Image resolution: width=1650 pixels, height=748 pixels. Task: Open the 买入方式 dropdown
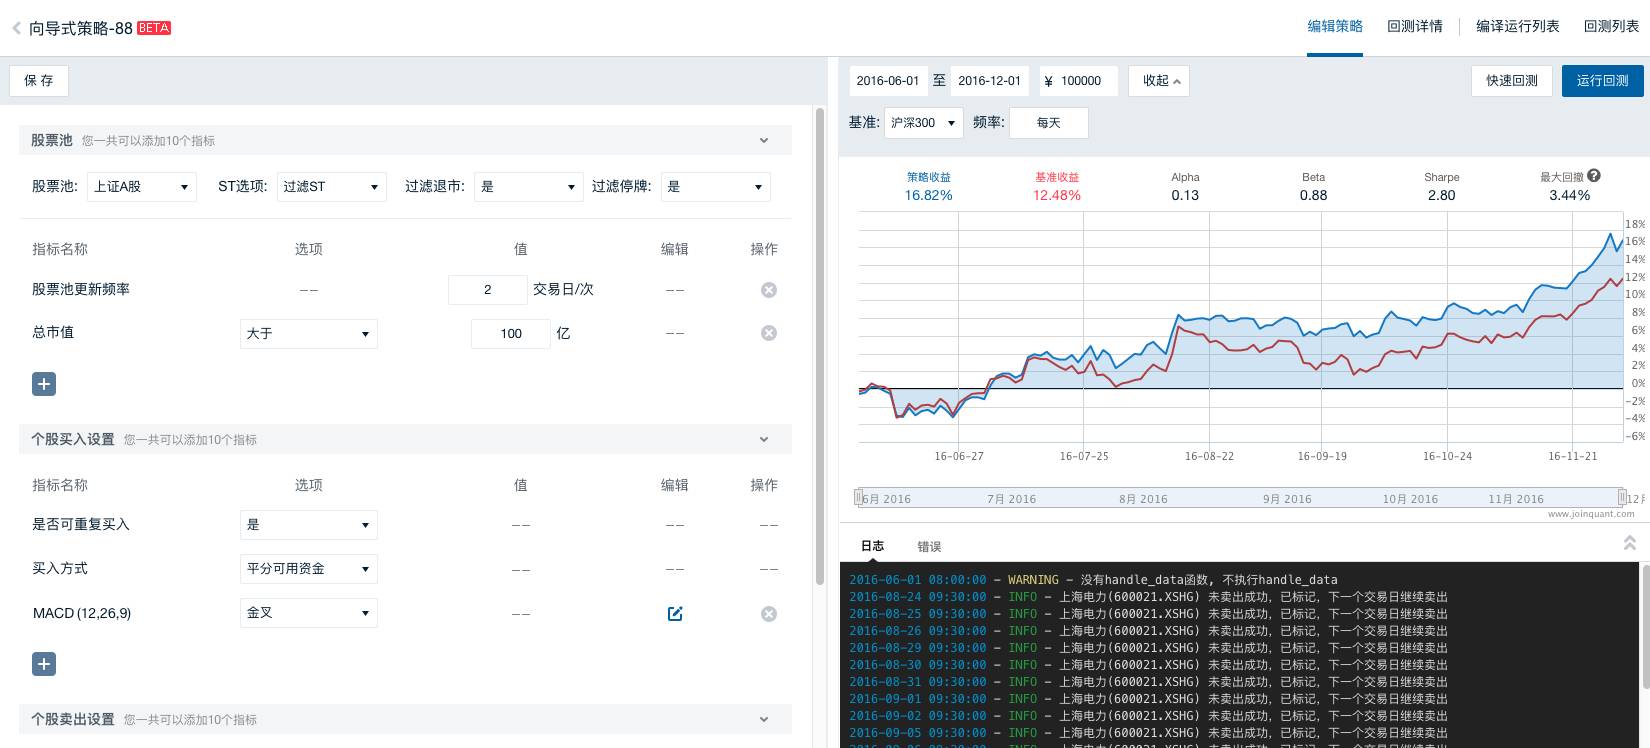[x=309, y=569]
